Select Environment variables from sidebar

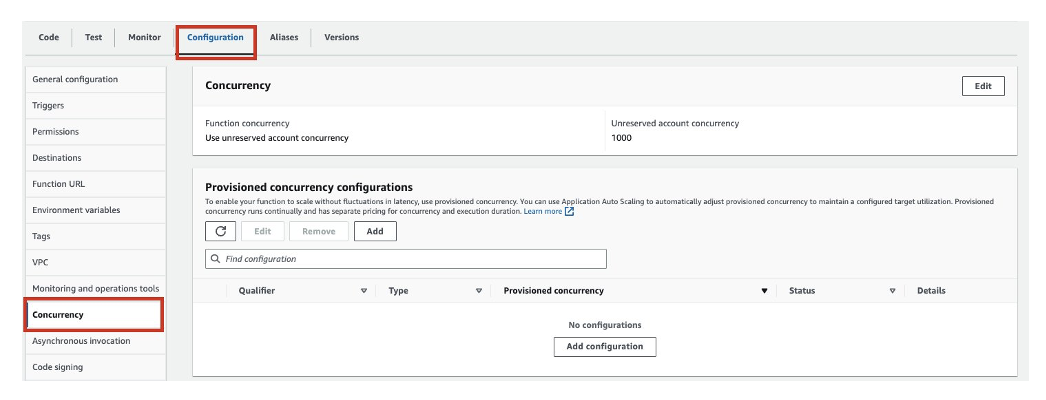click(76, 210)
